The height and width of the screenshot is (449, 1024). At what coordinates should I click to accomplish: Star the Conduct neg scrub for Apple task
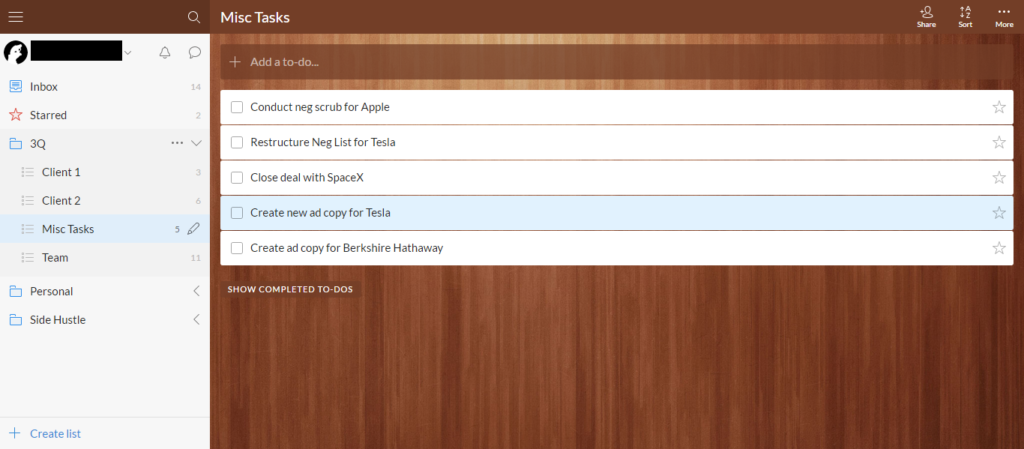click(999, 107)
